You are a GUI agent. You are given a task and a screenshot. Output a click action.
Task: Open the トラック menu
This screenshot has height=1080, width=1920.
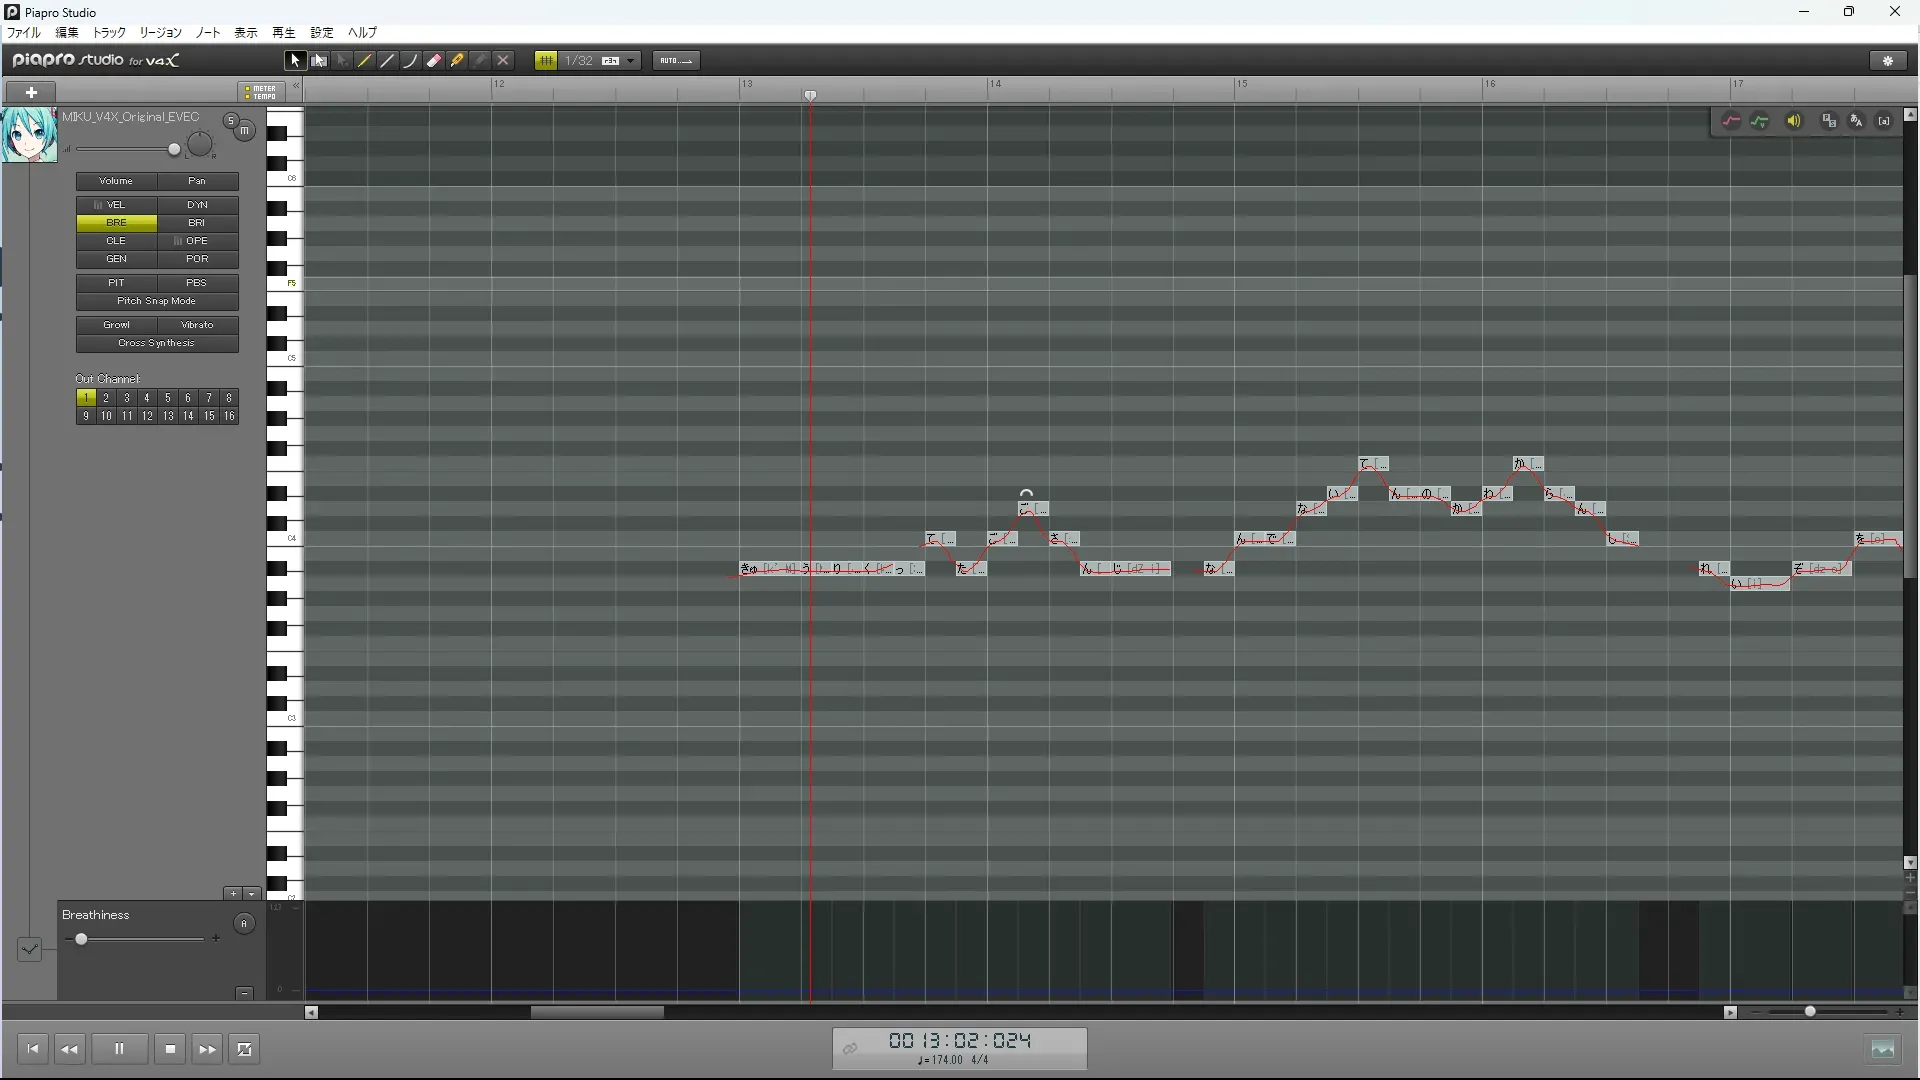(109, 33)
